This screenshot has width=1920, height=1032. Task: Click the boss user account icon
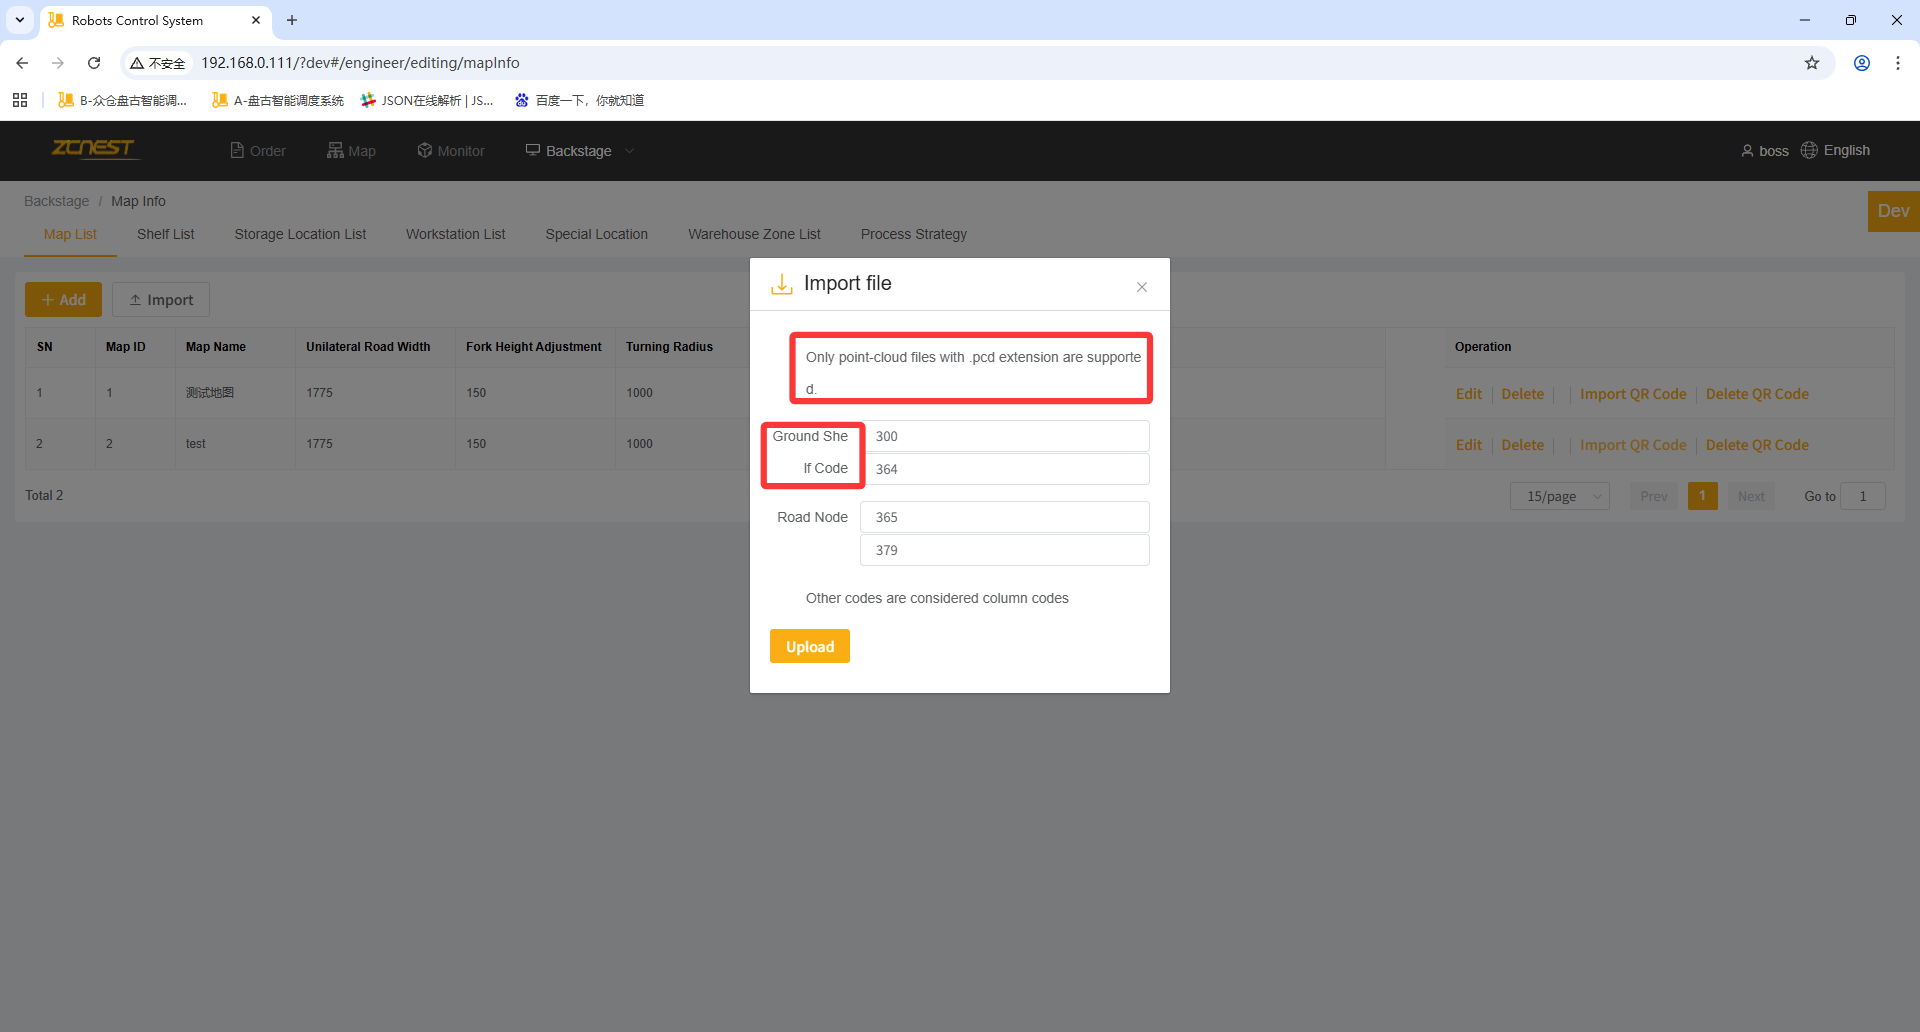tap(1747, 151)
